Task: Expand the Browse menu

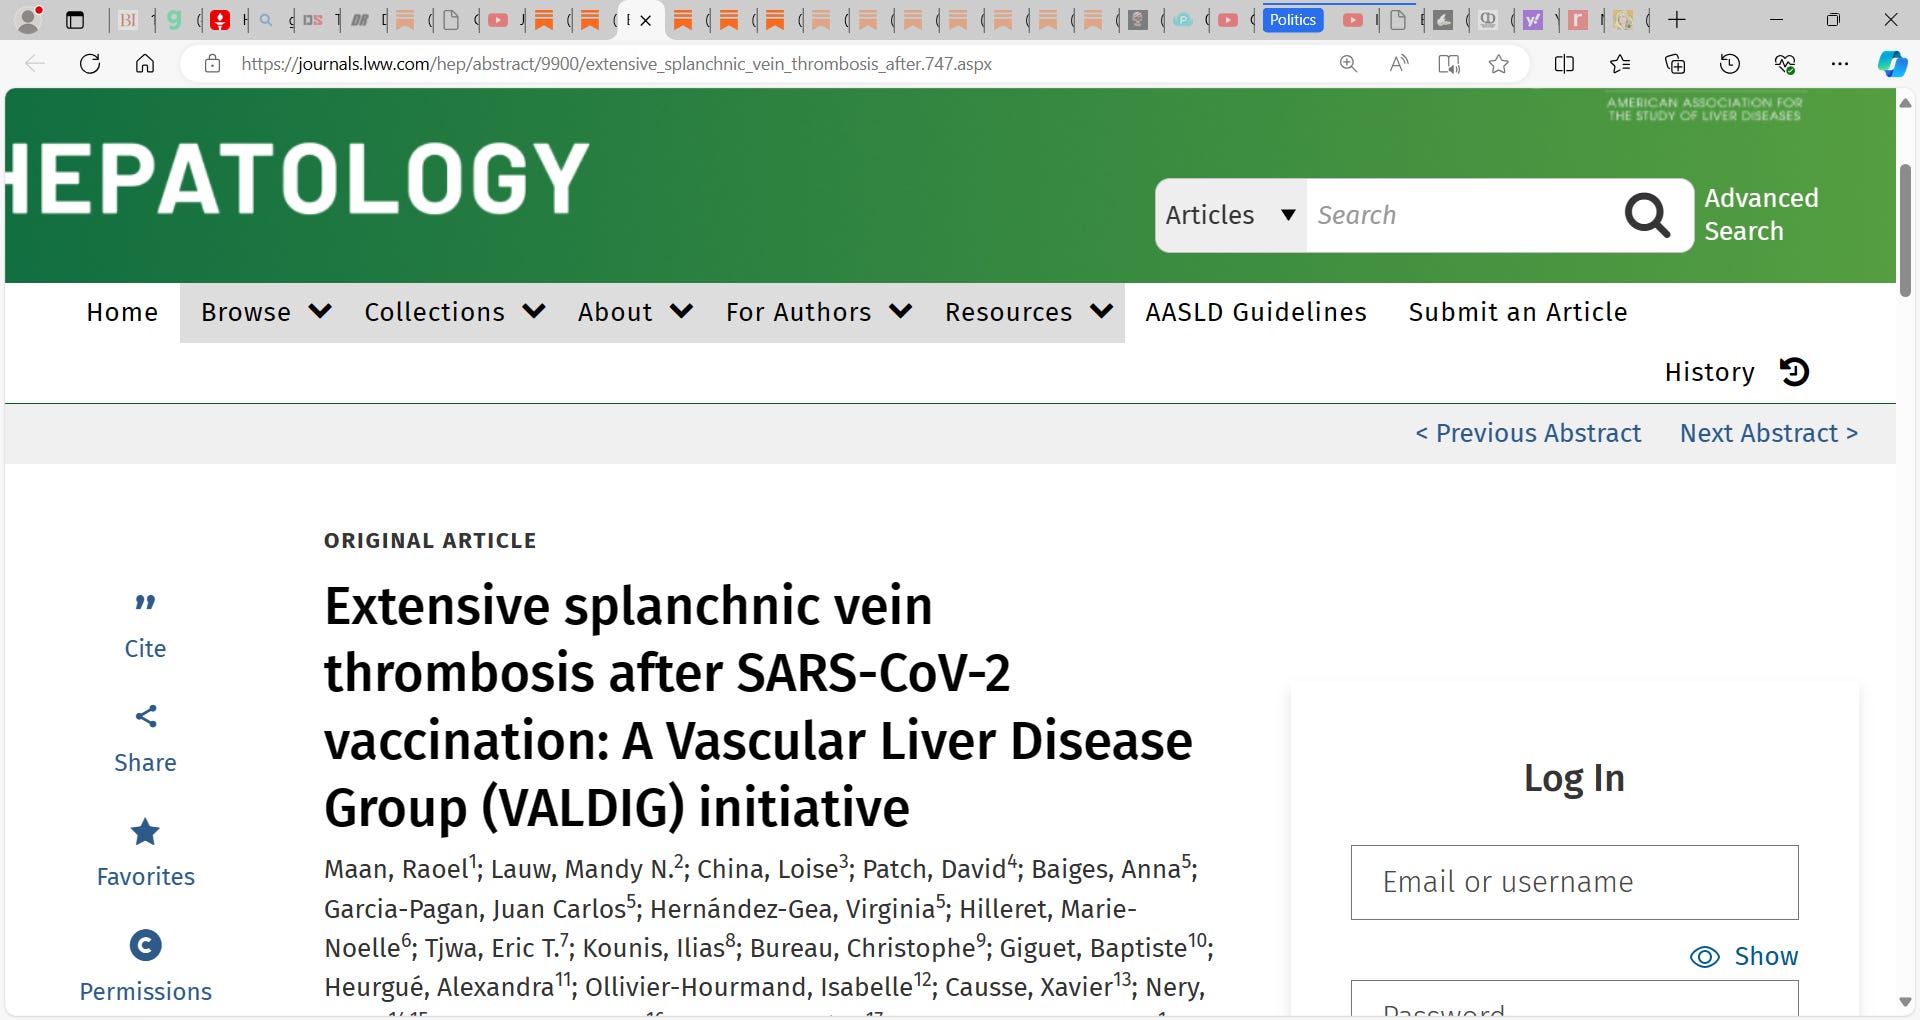Action: [x=266, y=312]
